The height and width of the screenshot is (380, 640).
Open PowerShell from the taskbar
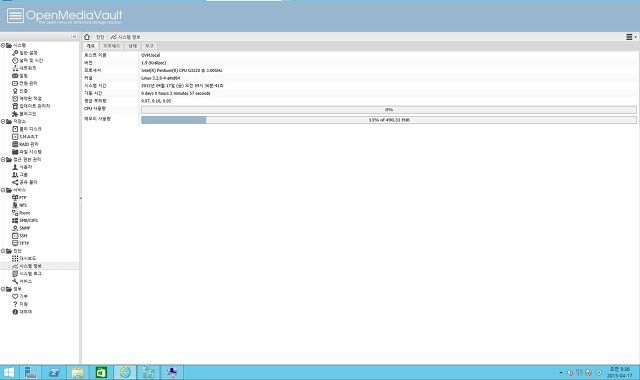tap(54, 372)
